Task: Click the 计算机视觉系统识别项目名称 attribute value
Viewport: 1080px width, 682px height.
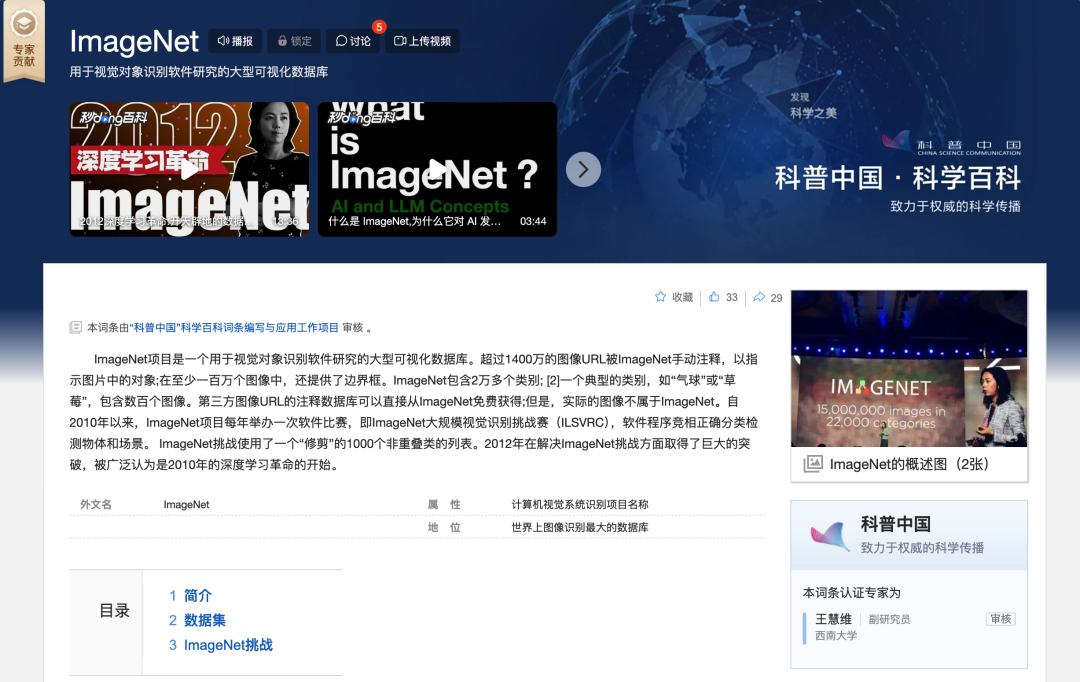Action: pos(580,505)
